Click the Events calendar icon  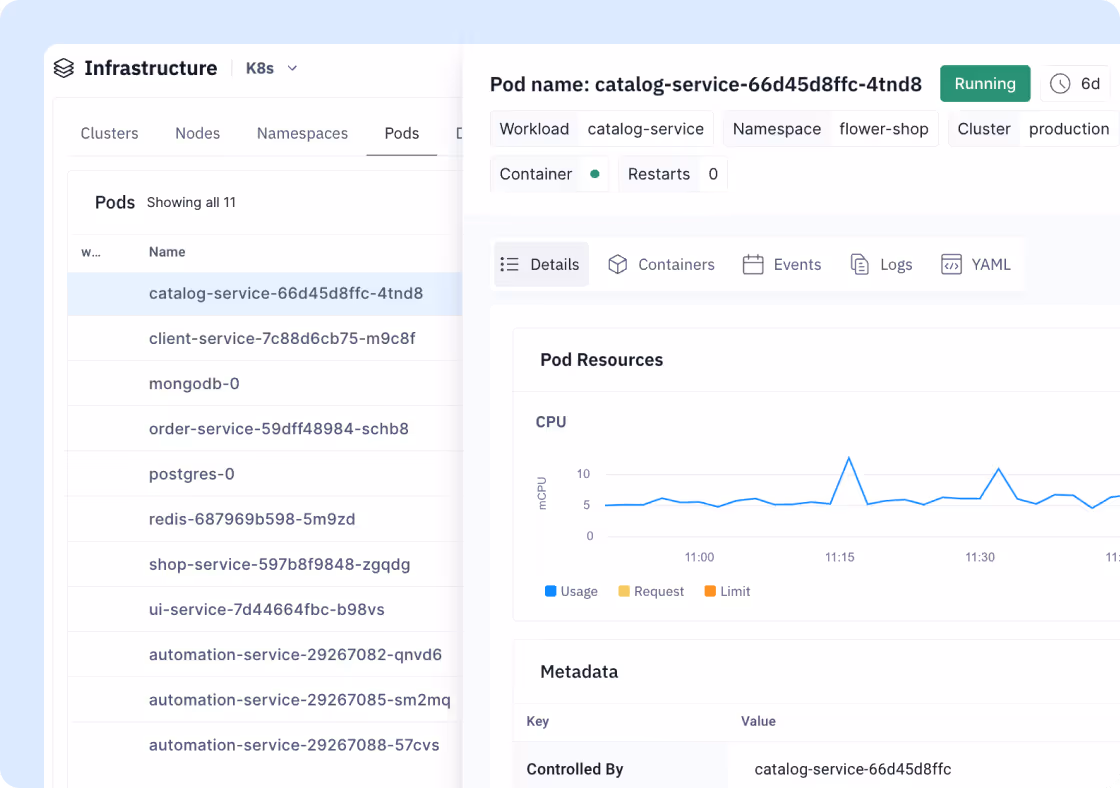pos(753,264)
